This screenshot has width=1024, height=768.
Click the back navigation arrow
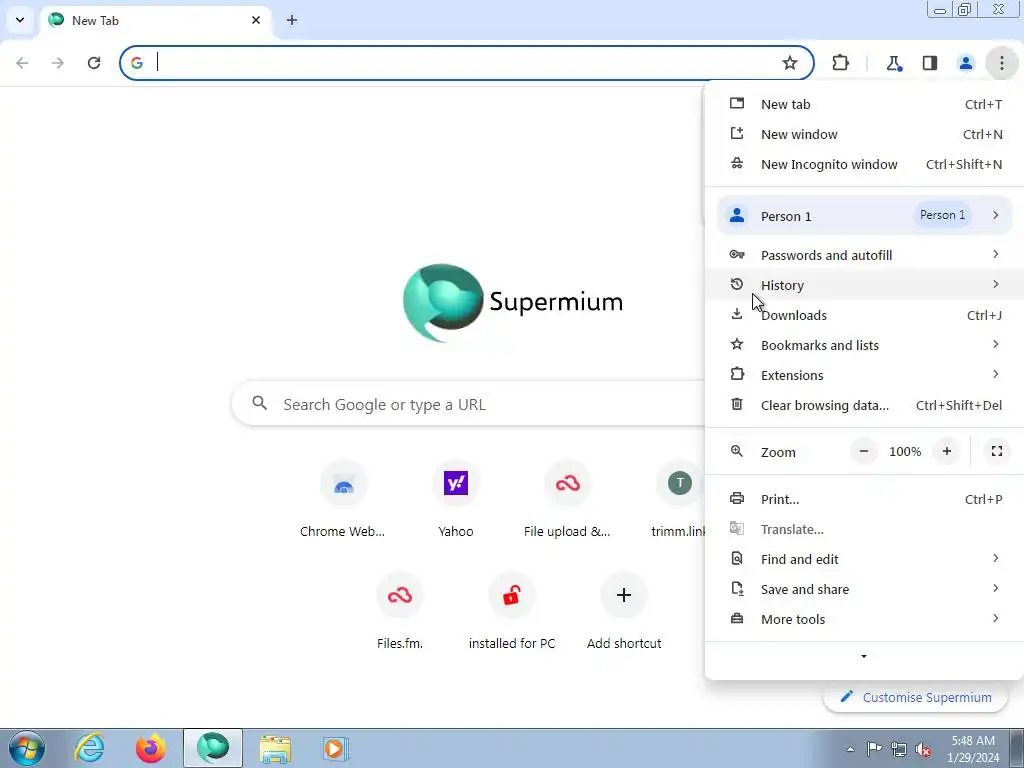(x=22, y=63)
